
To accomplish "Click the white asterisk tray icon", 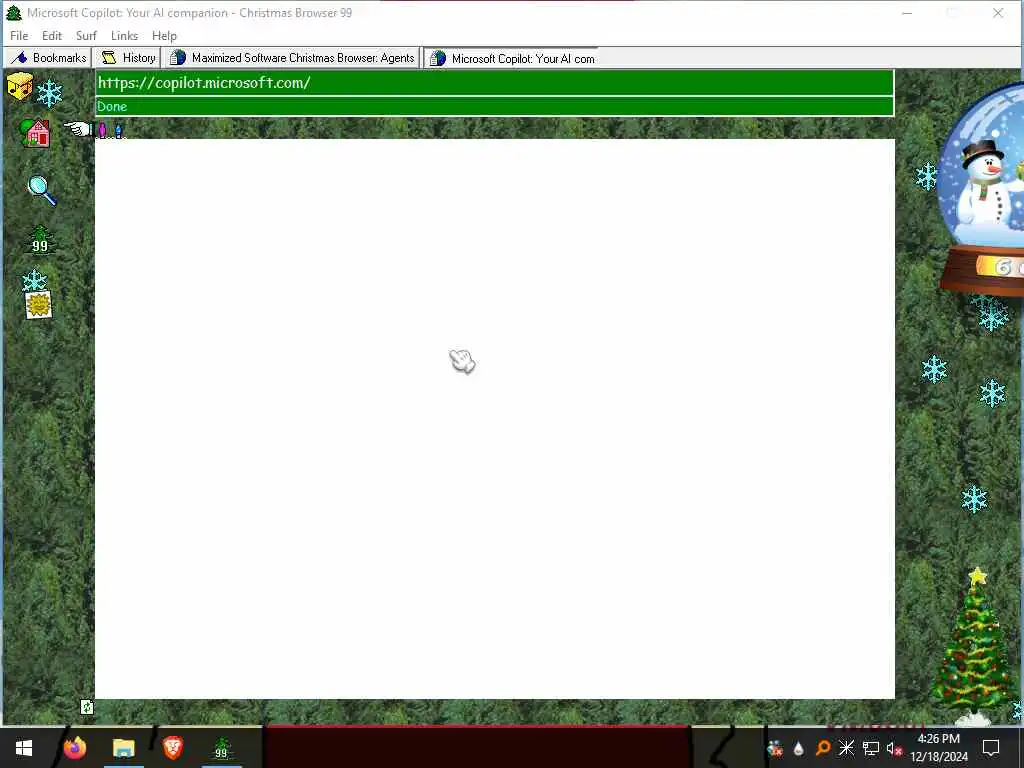I will (846, 748).
